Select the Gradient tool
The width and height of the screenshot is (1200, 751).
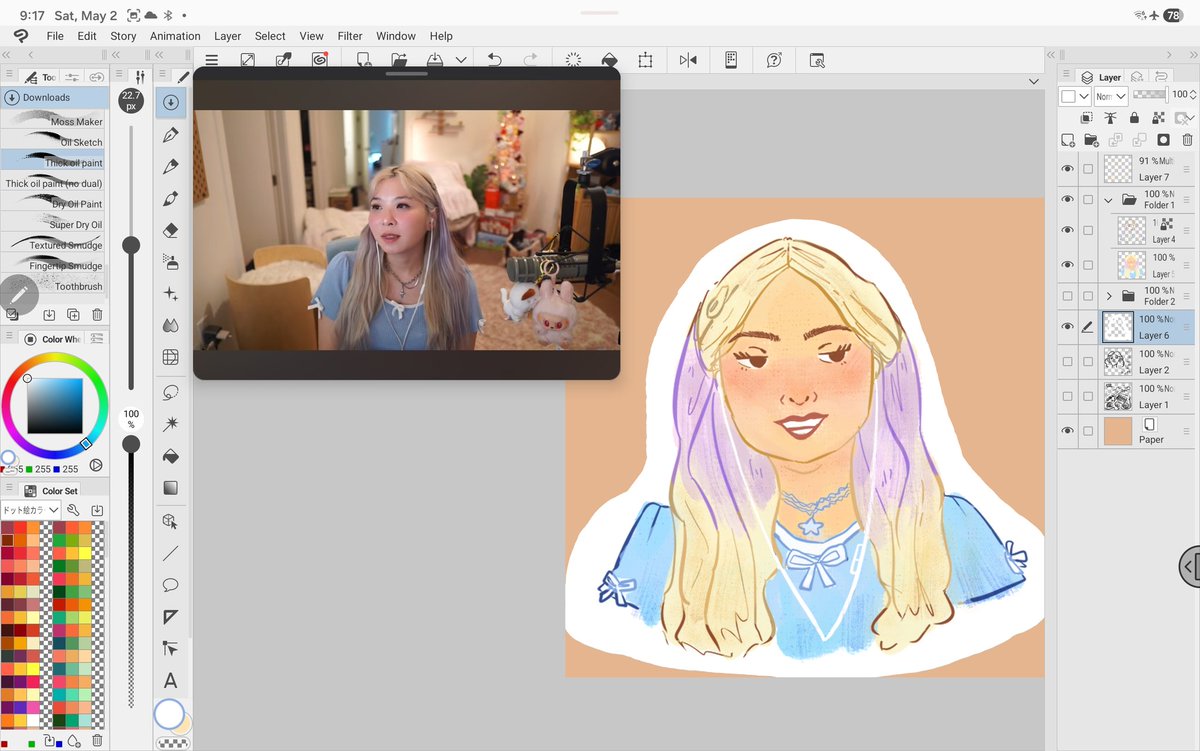(170, 488)
